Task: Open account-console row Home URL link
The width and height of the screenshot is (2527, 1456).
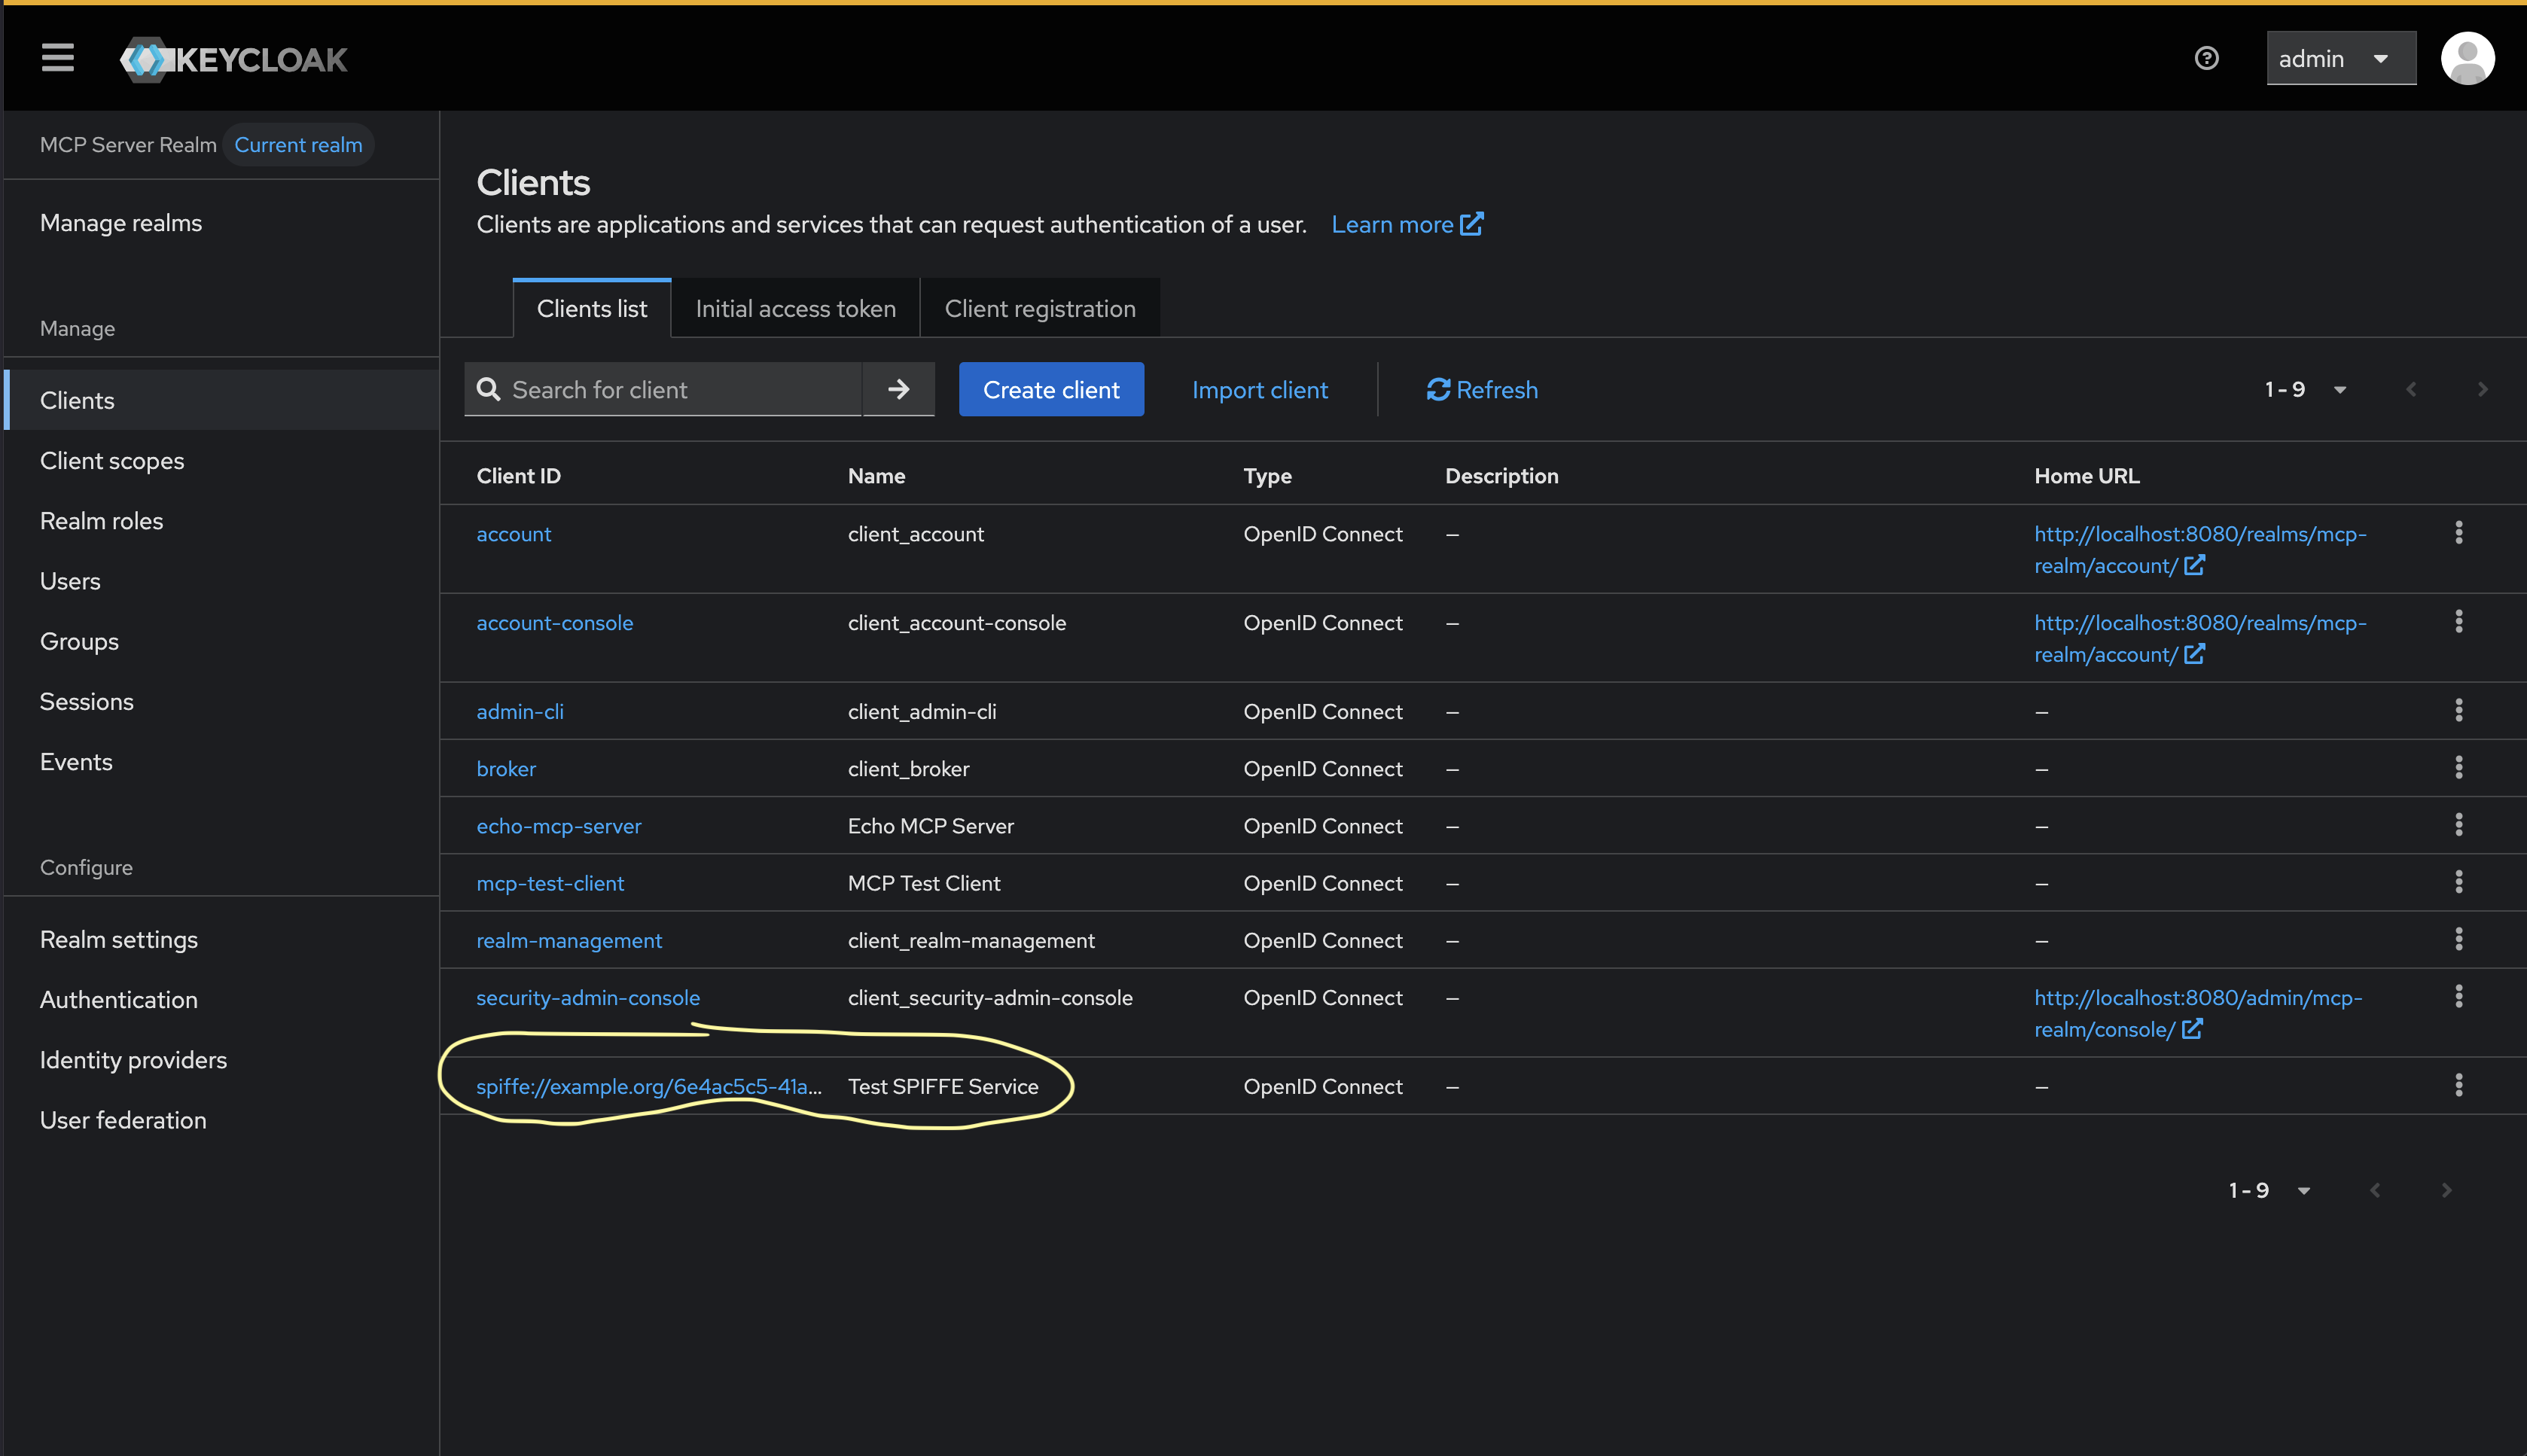Action: pyautogui.click(x=2199, y=638)
